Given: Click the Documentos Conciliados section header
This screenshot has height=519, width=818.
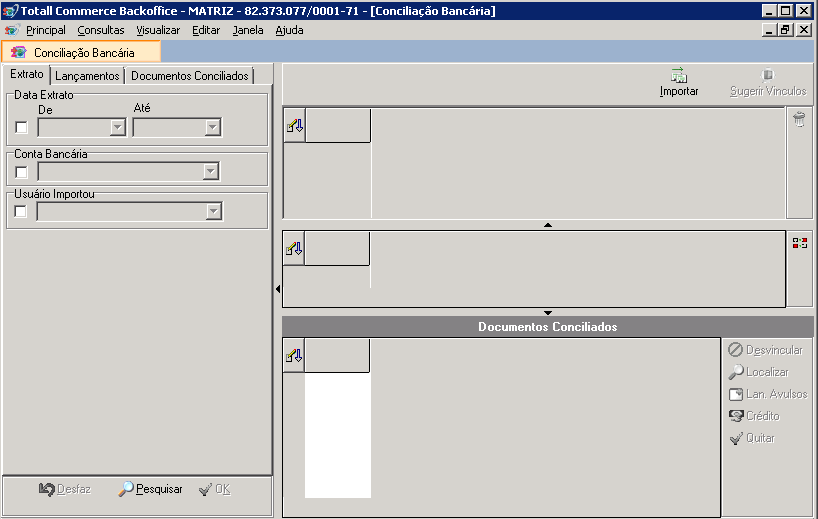Looking at the screenshot, I should [548, 327].
